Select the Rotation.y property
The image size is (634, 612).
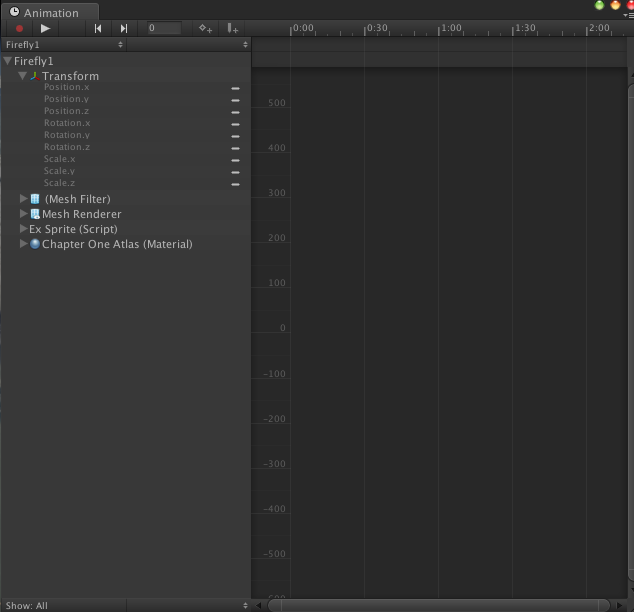click(x=67, y=135)
